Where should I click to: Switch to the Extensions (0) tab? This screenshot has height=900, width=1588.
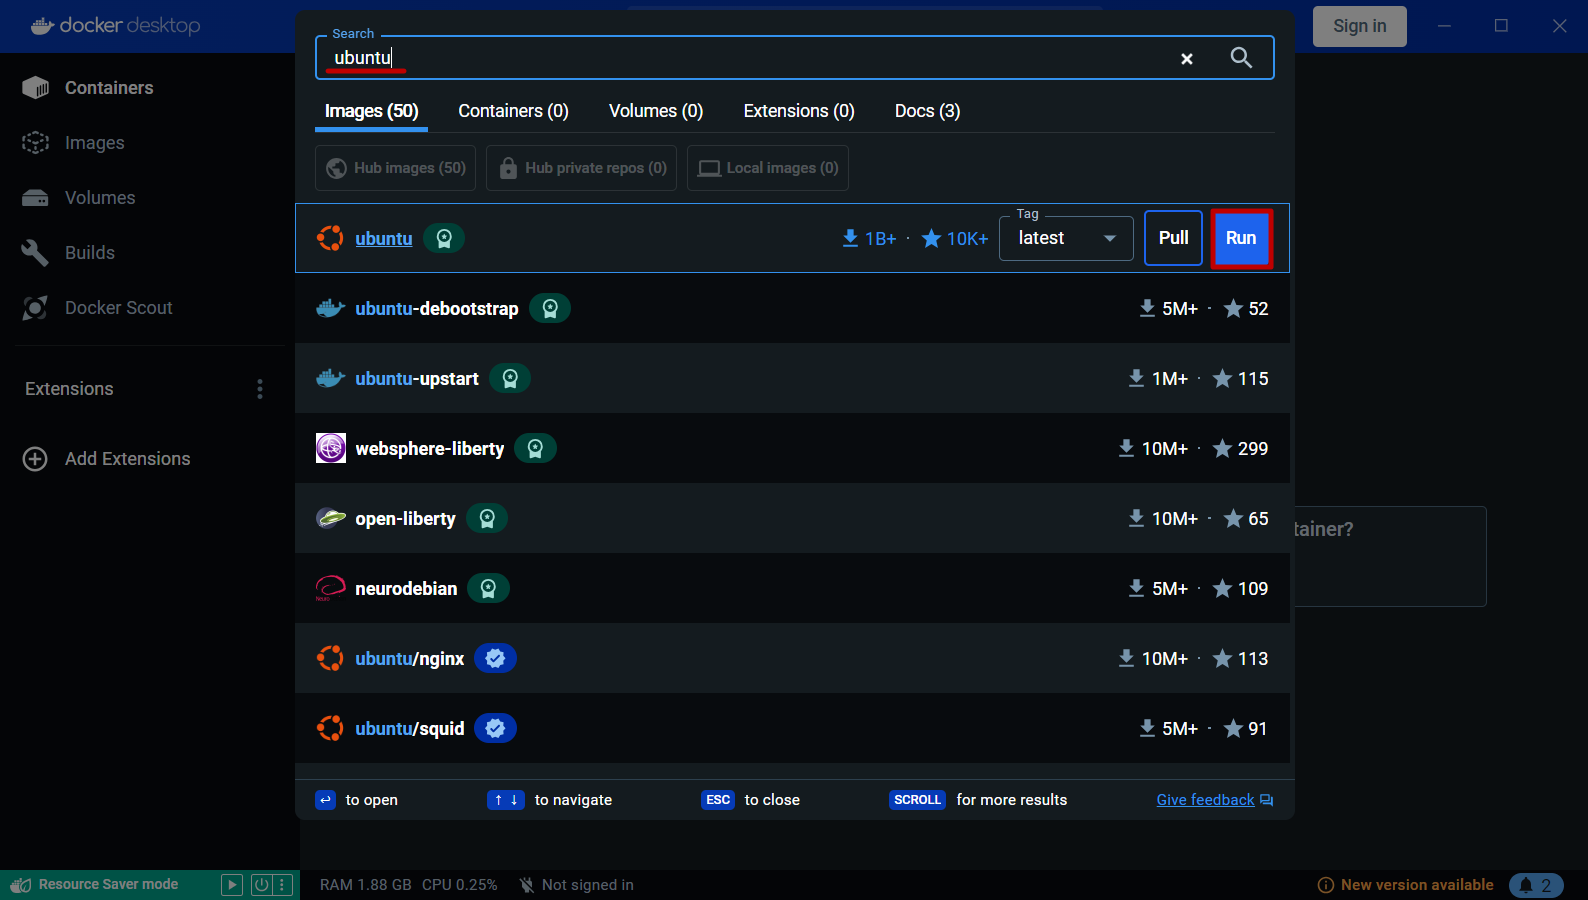[799, 111]
